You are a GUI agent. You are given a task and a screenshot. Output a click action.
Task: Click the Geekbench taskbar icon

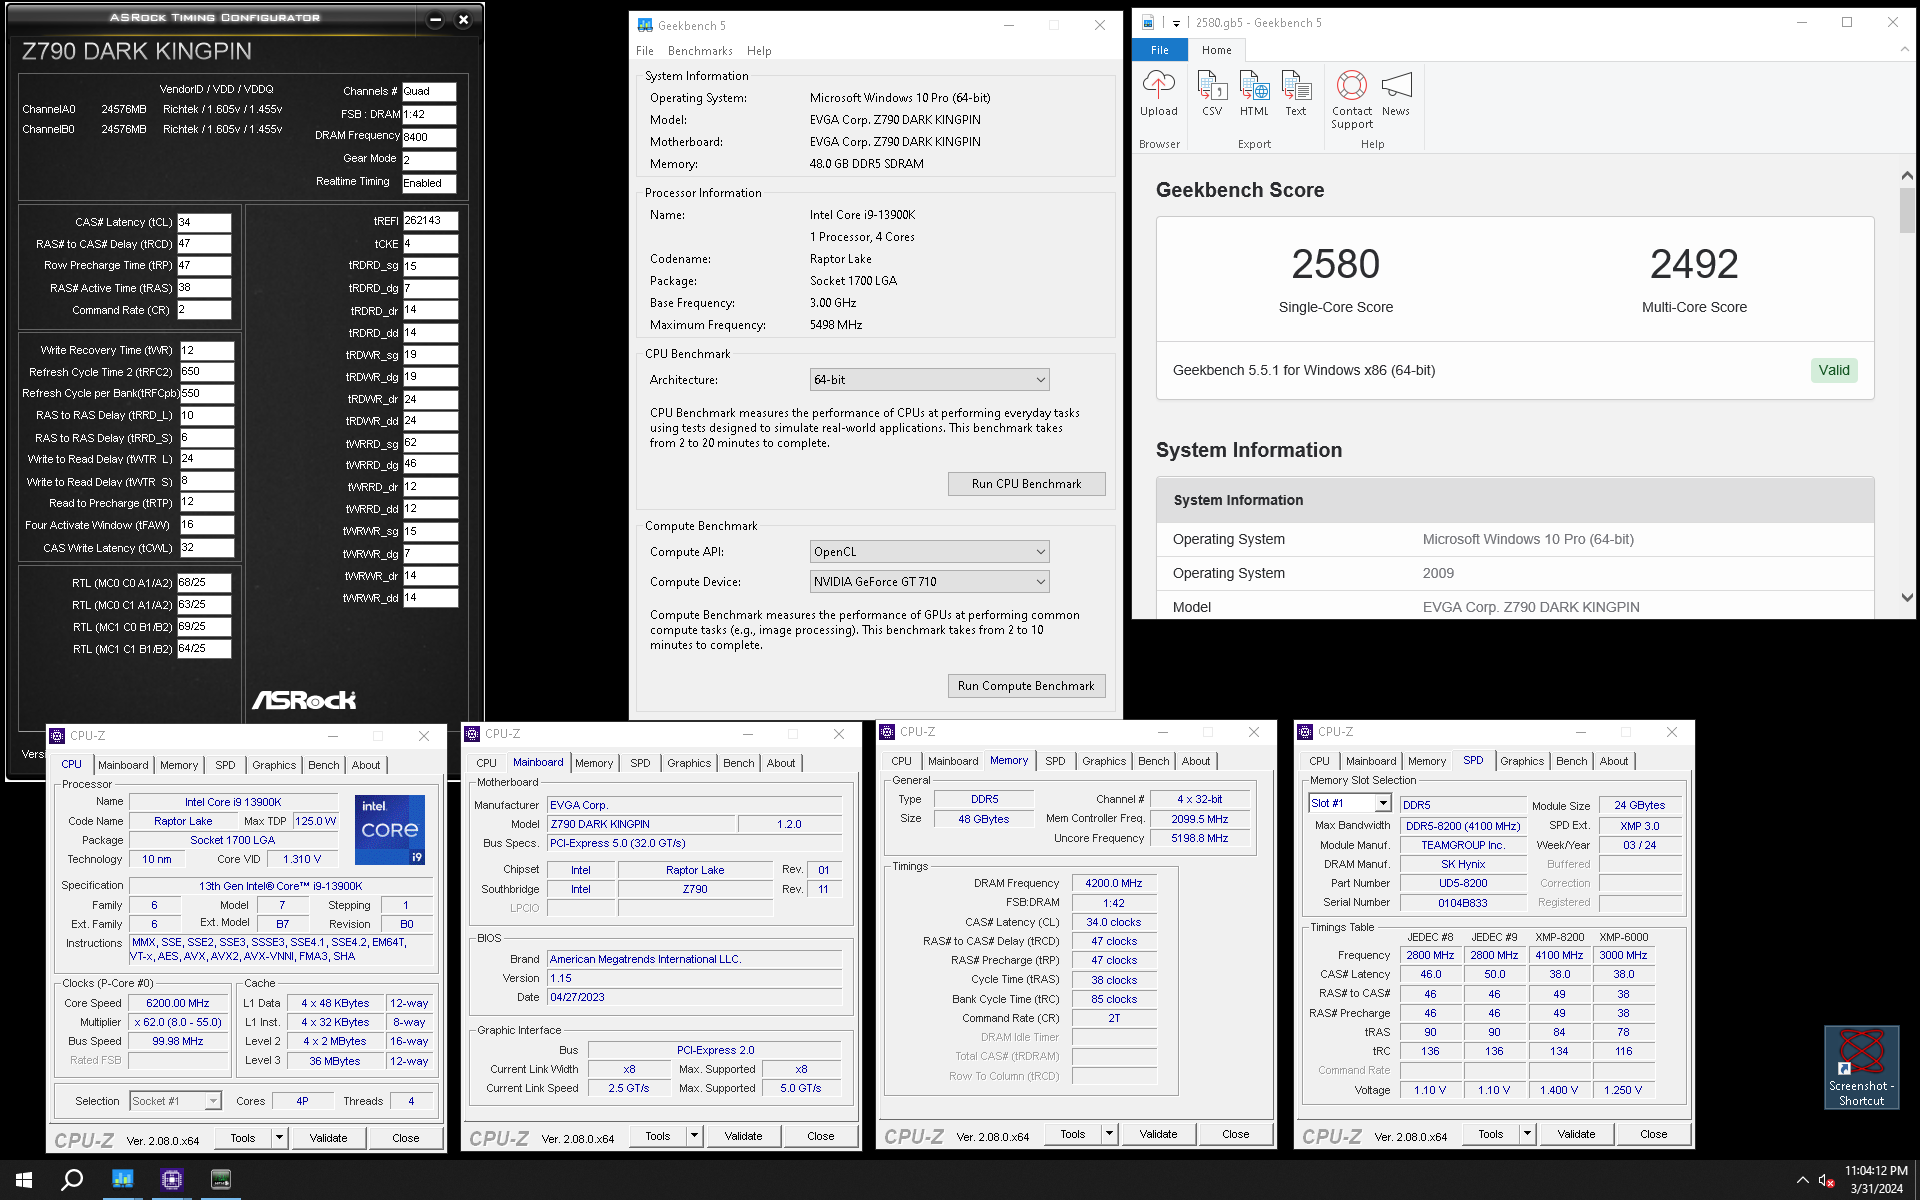point(122,1180)
